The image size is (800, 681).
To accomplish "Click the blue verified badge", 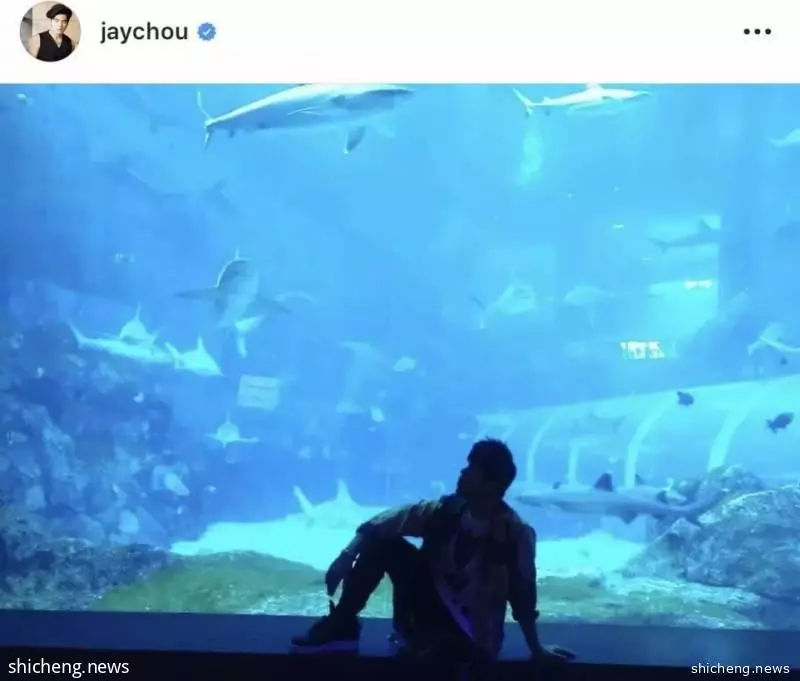I will tap(206, 32).
